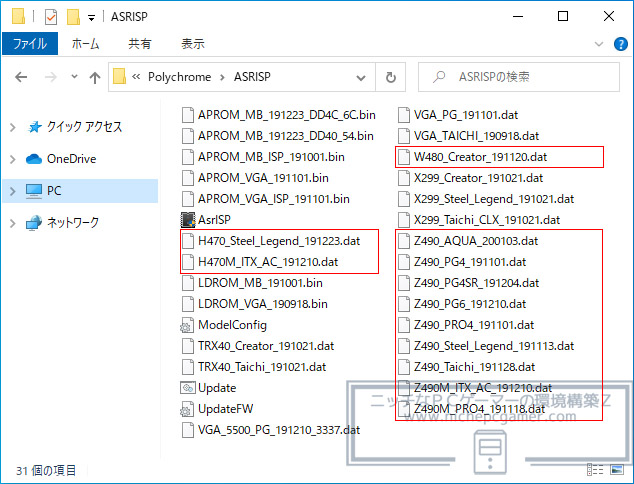Open the recent locations dropdown arrow
Screen dimensions: 634x484
tap(74, 76)
